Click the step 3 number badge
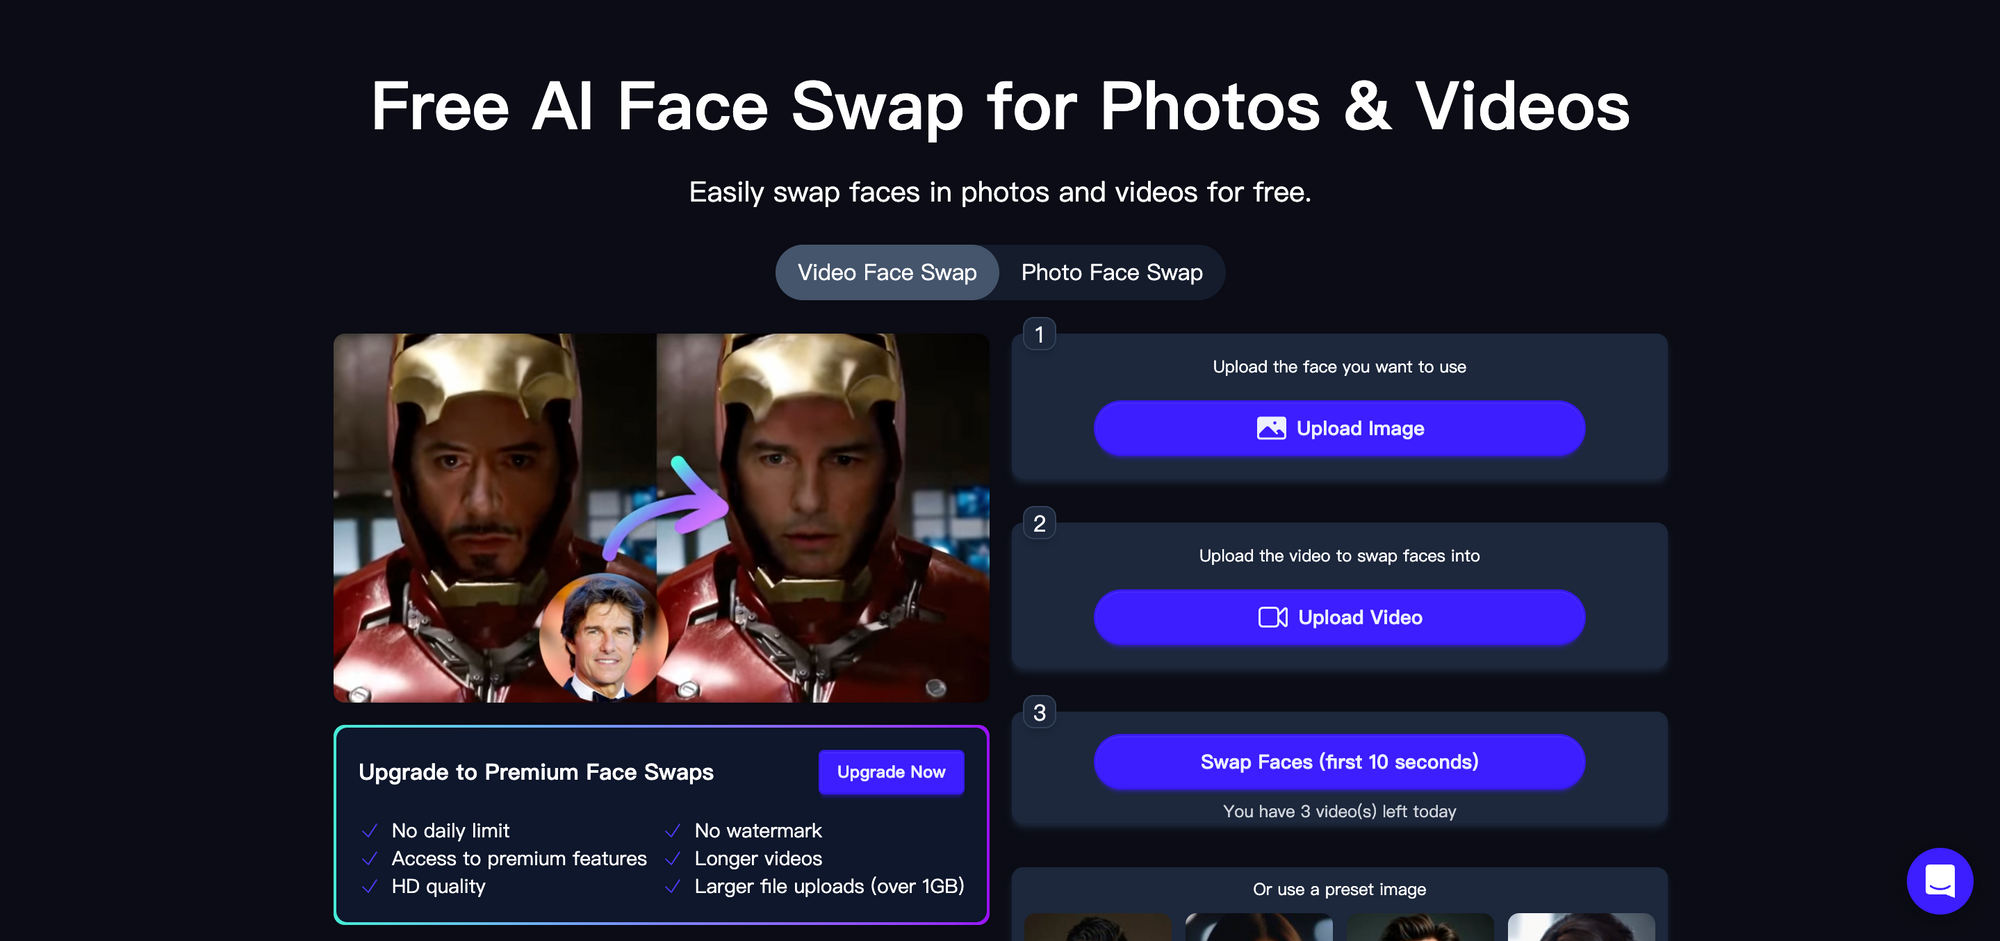This screenshot has width=2000, height=941. click(1039, 713)
